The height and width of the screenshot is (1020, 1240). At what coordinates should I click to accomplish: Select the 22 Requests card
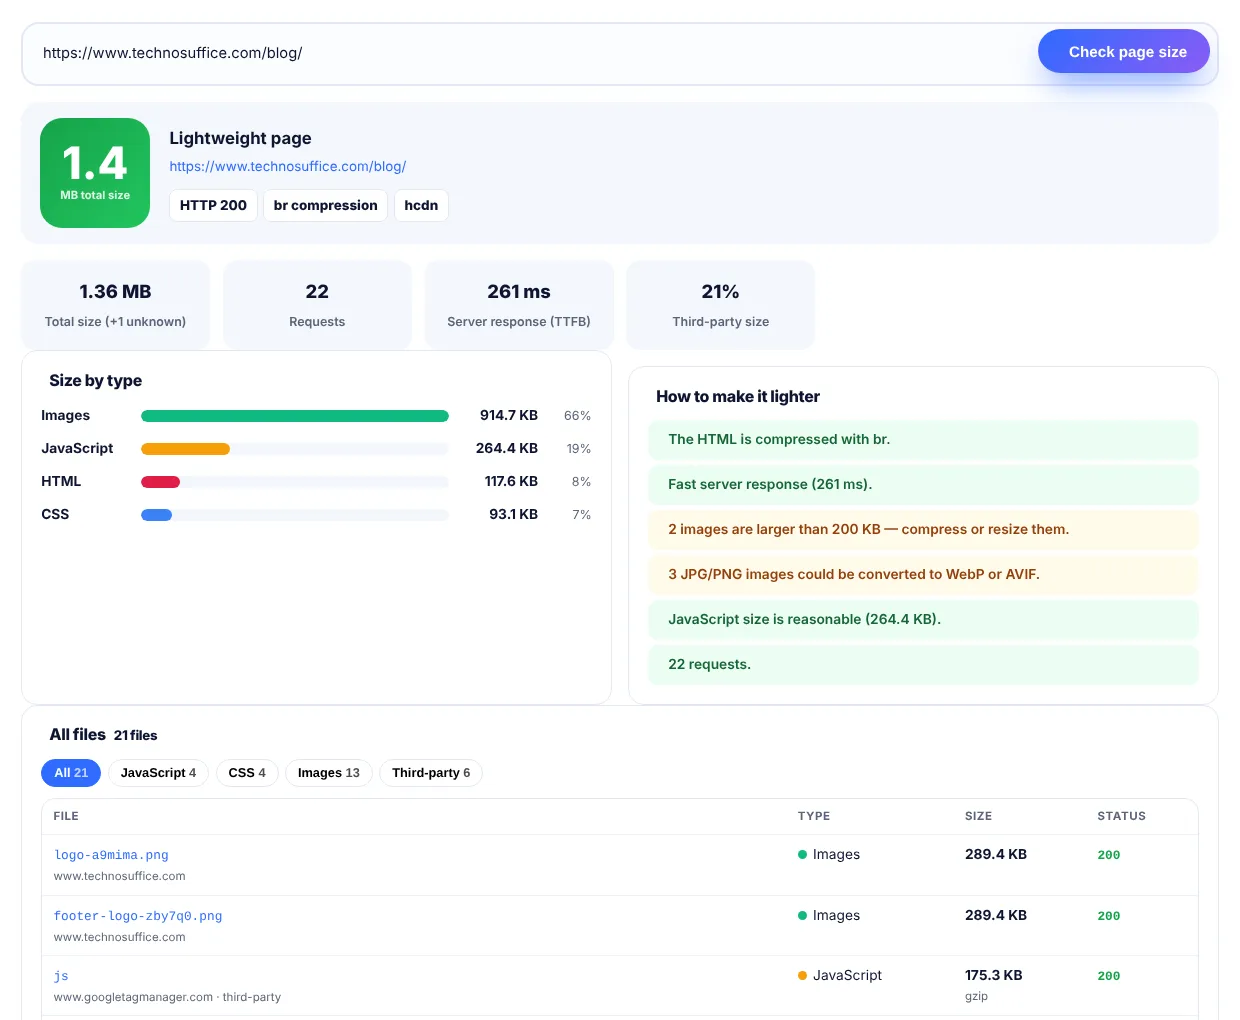317,305
